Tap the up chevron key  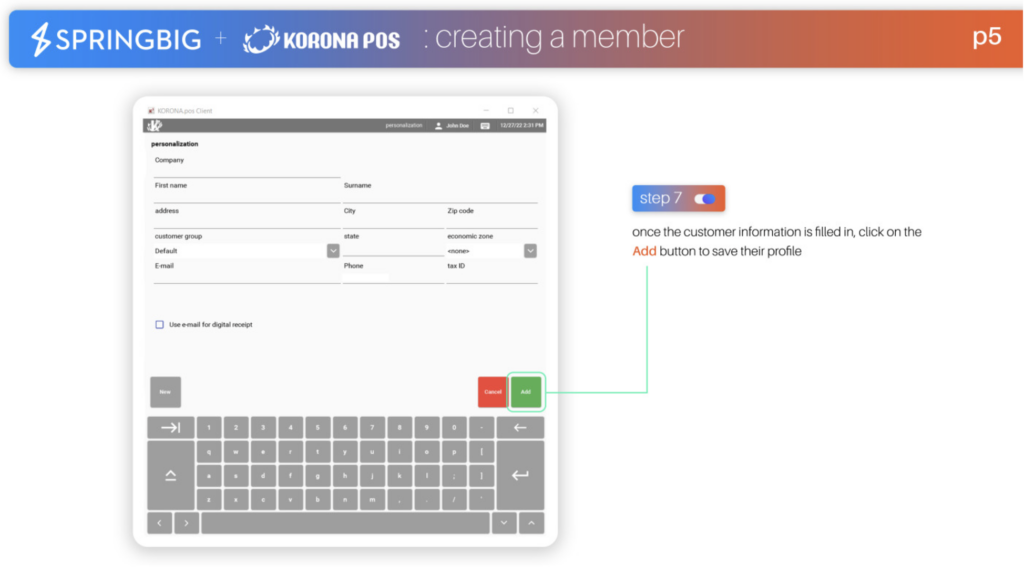point(532,523)
